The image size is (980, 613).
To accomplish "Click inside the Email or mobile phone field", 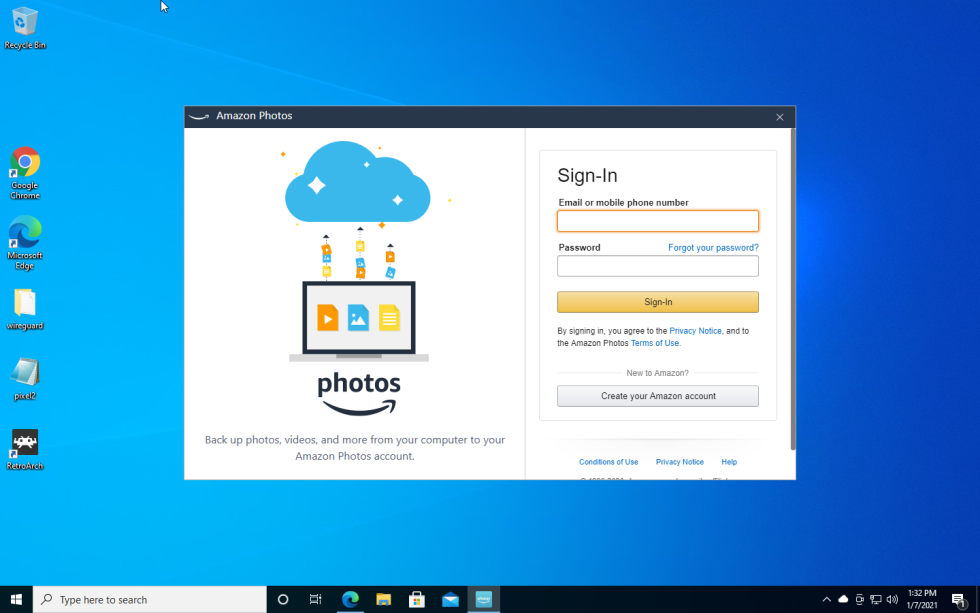I will (657, 220).
